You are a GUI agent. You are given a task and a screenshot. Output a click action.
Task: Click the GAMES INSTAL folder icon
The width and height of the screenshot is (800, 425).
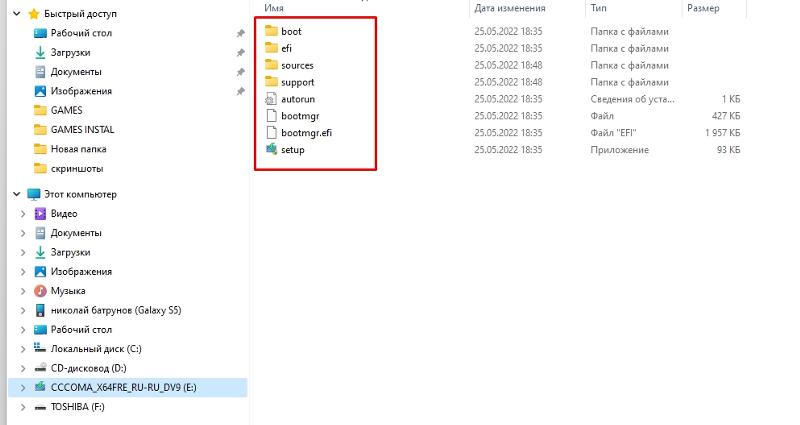(40, 130)
